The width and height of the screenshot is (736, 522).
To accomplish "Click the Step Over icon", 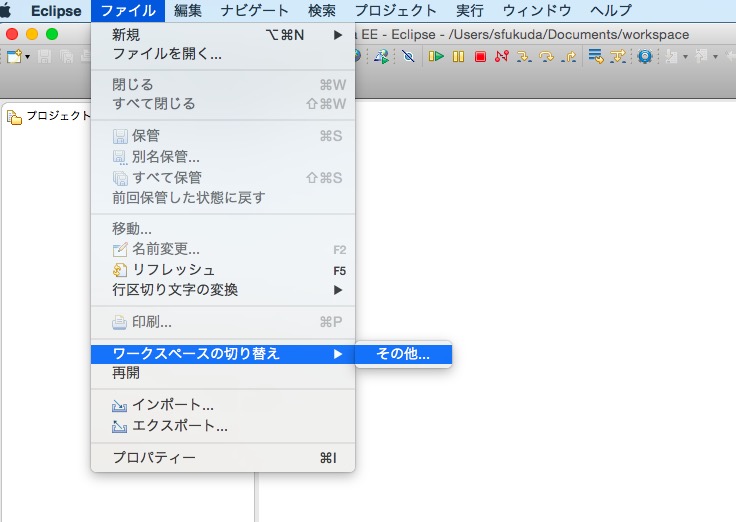I will (546, 57).
